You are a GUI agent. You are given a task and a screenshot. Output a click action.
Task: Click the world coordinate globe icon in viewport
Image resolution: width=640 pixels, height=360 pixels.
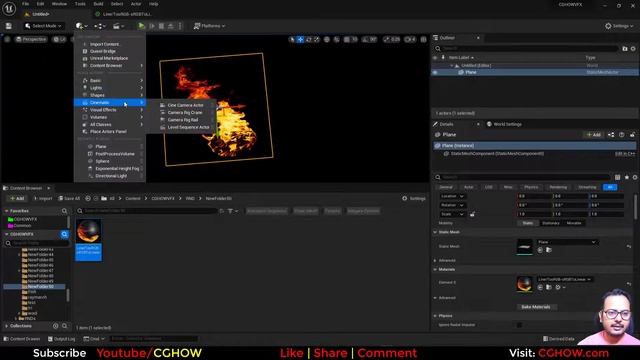(x=327, y=39)
